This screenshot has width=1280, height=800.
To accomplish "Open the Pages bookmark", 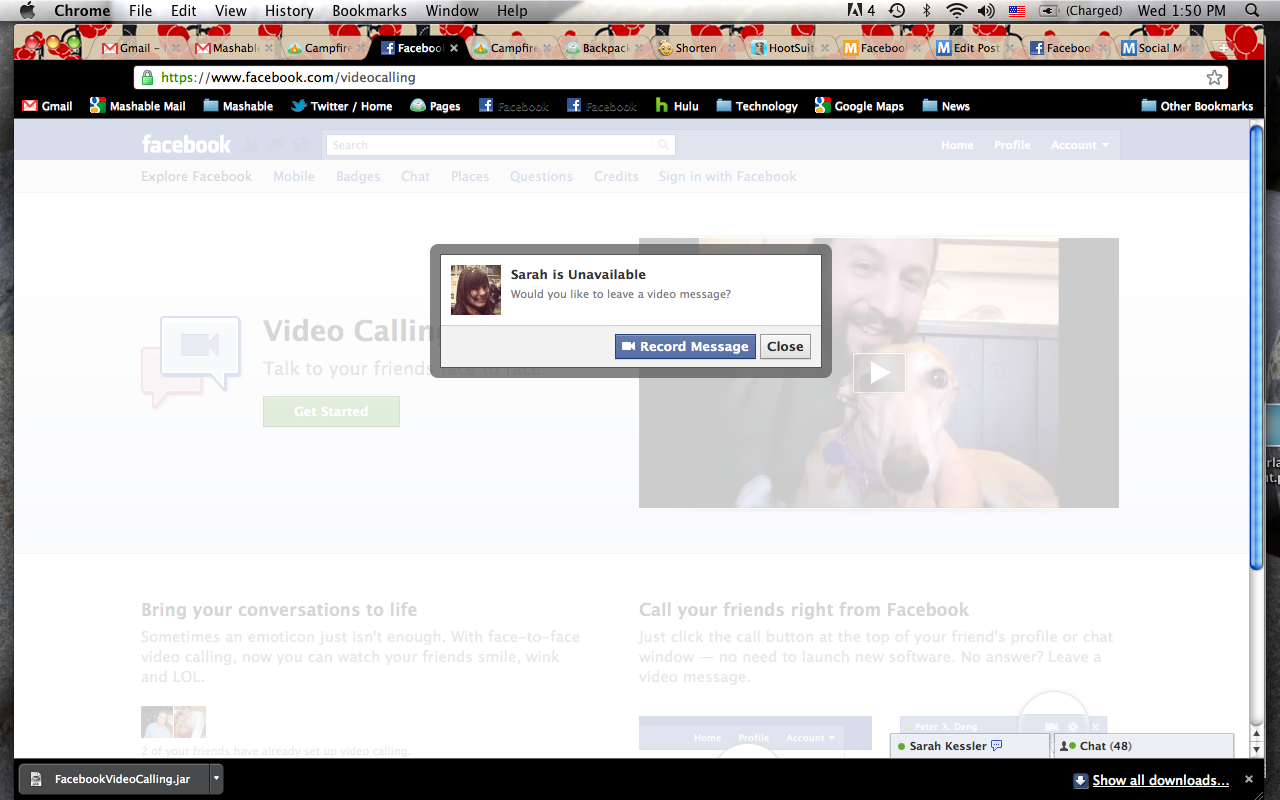I will 435,106.
